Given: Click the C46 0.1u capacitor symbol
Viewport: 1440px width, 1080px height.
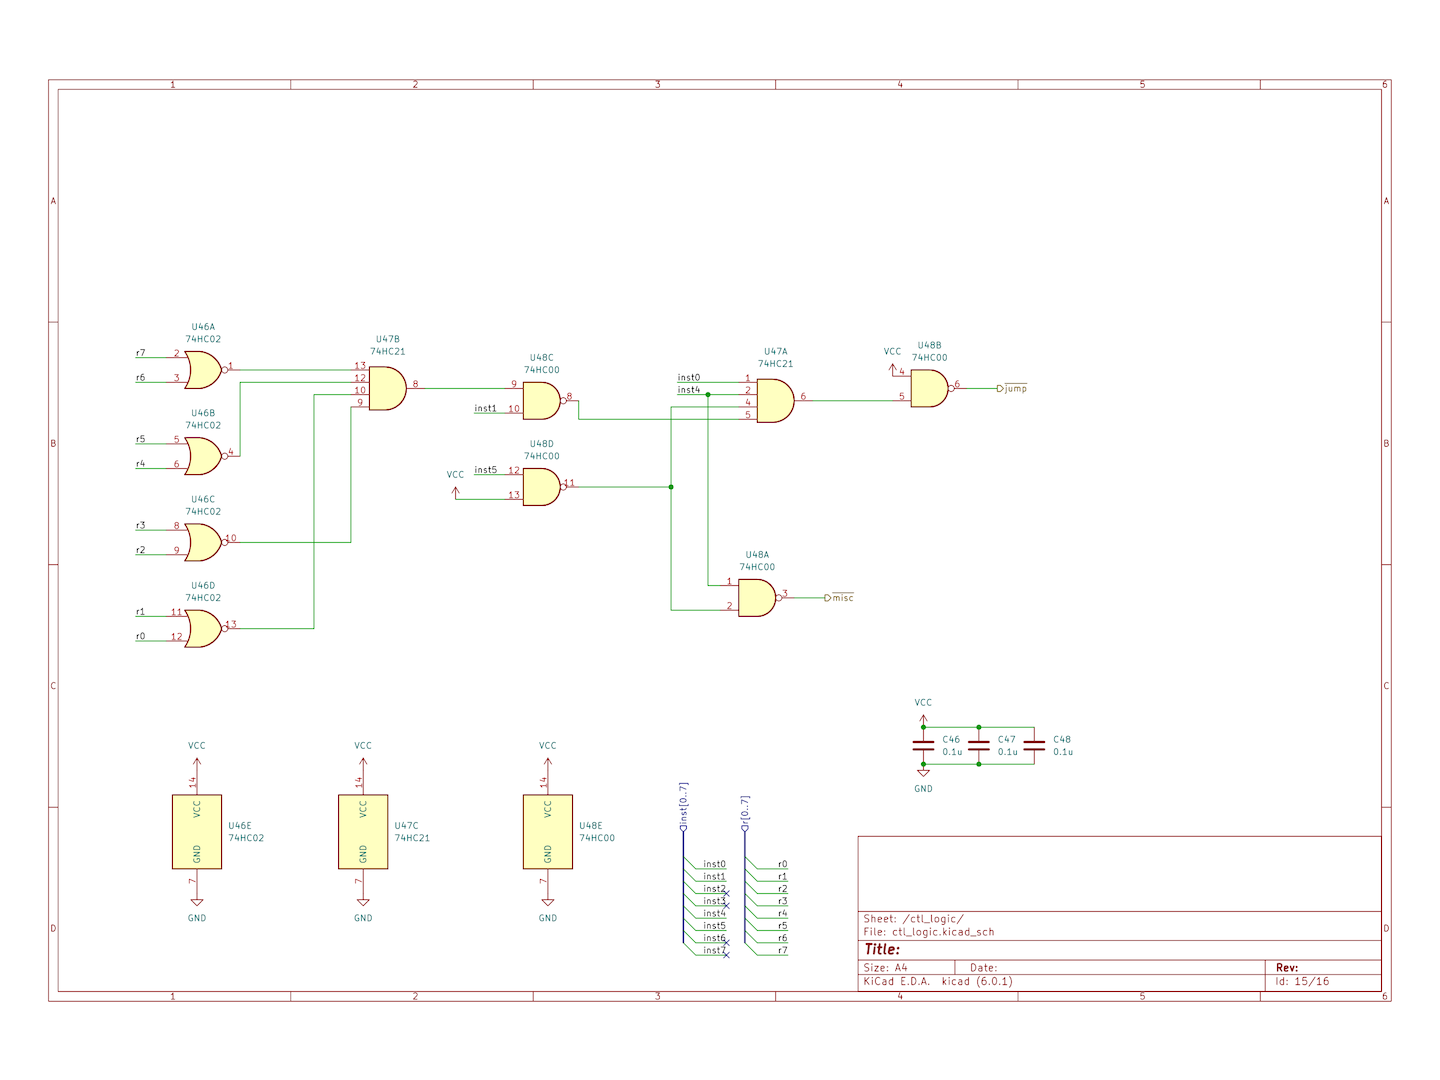Looking at the screenshot, I should click(923, 746).
